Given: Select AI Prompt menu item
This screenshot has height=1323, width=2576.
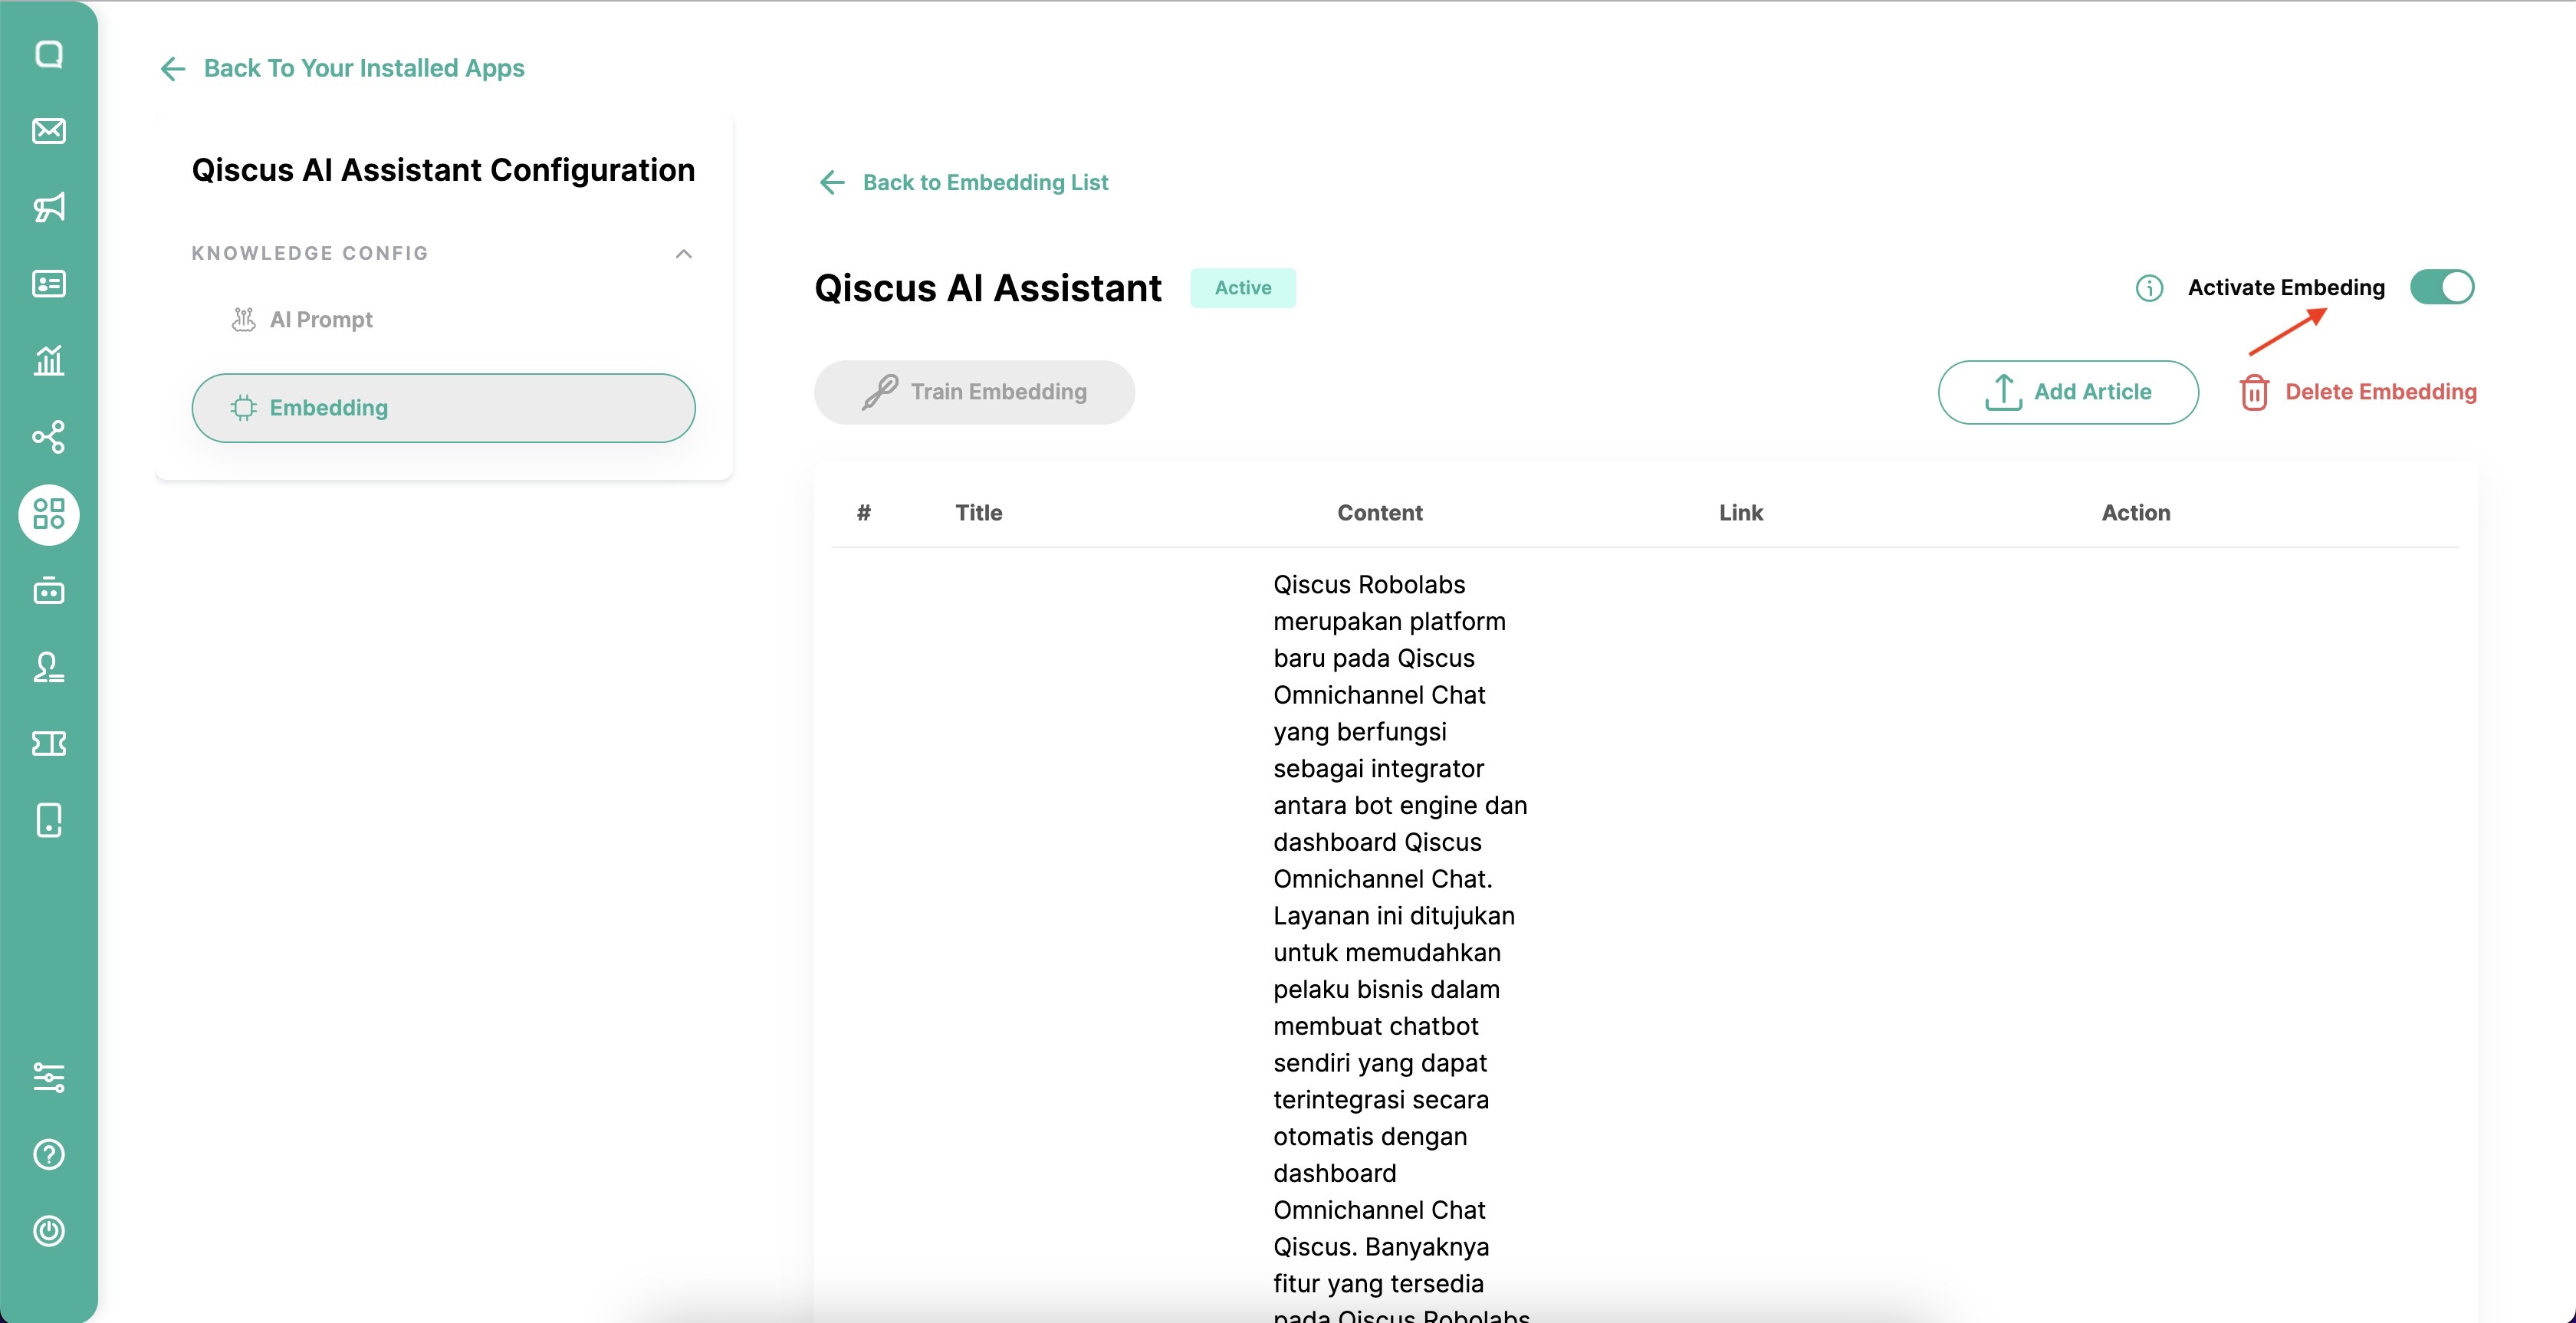Looking at the screenshot, I should click(x=321, y=320).
